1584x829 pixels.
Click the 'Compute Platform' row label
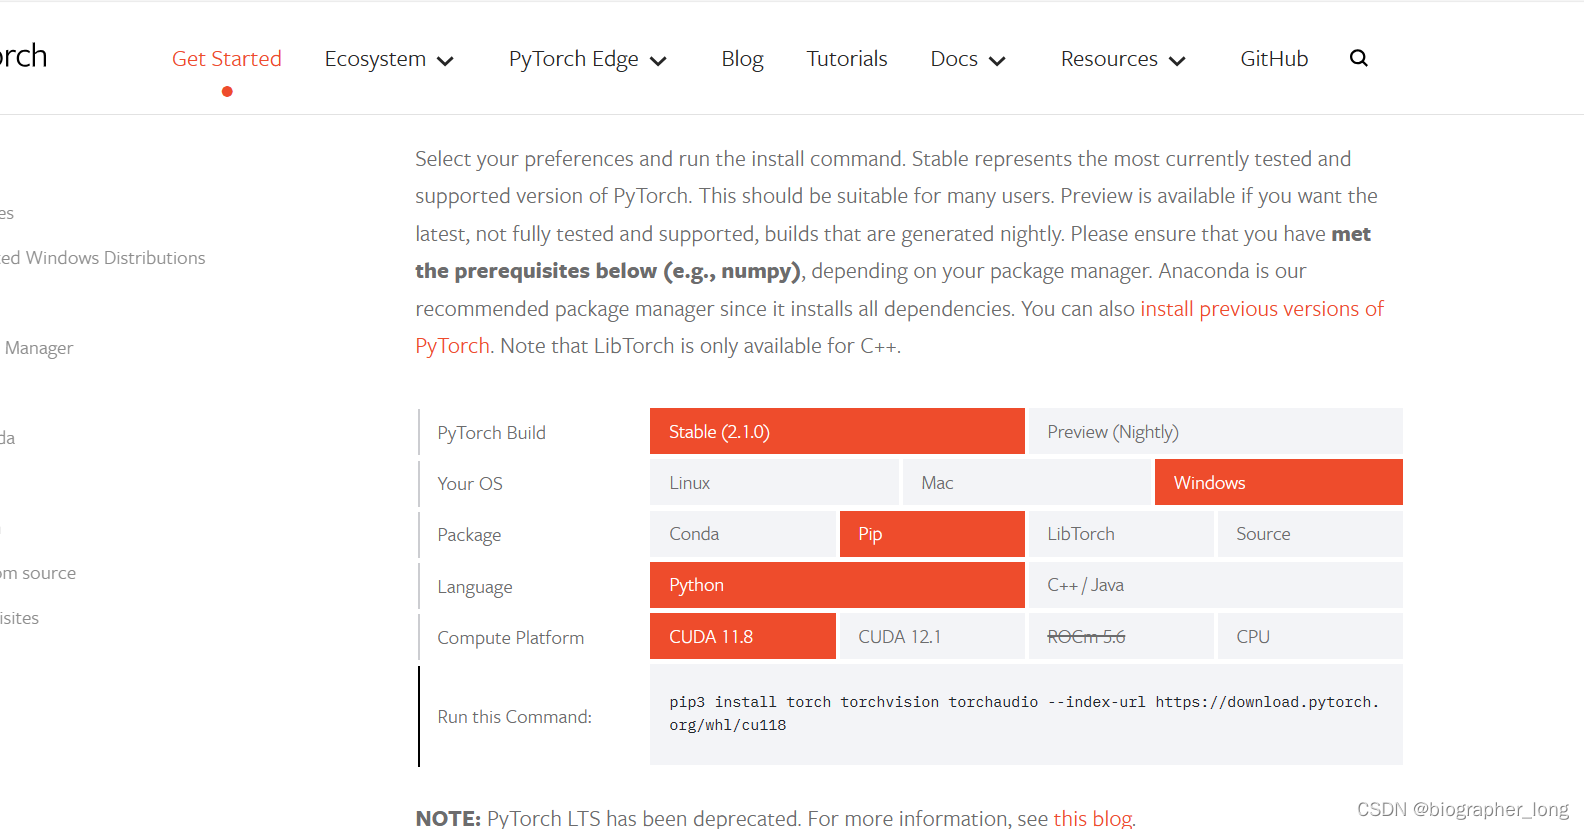point(510,638)
